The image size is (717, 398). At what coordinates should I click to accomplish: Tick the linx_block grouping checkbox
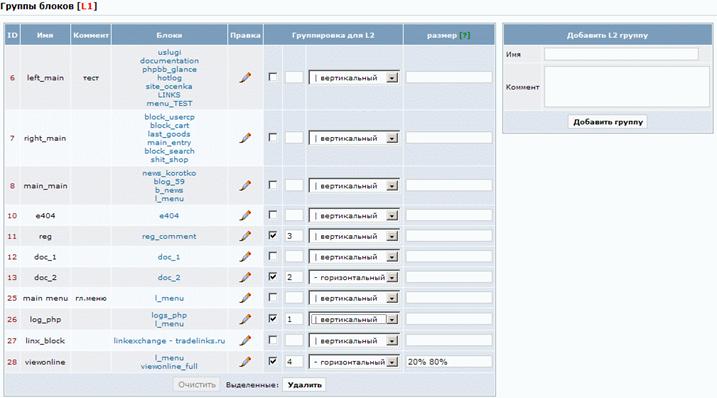click(273, 340)
